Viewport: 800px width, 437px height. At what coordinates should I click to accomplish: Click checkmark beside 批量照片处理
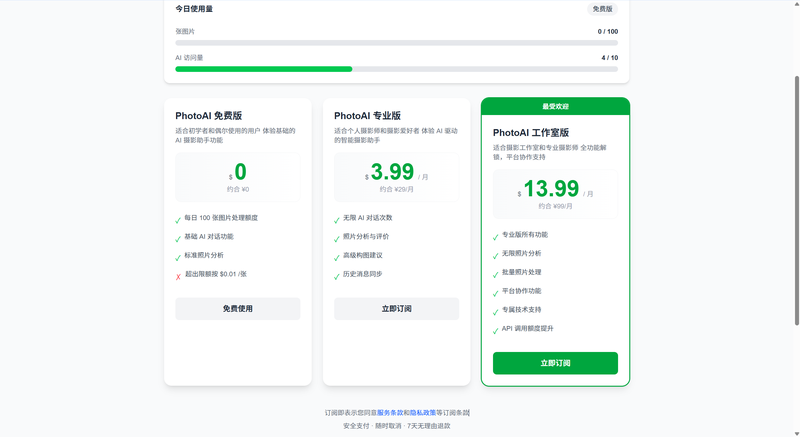(x=495, y=275)
